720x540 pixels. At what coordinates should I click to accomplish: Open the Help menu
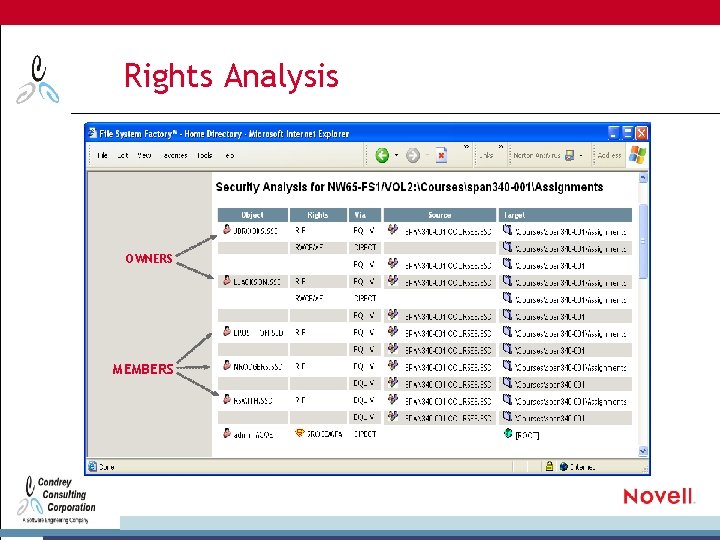(x=229, y=156)
